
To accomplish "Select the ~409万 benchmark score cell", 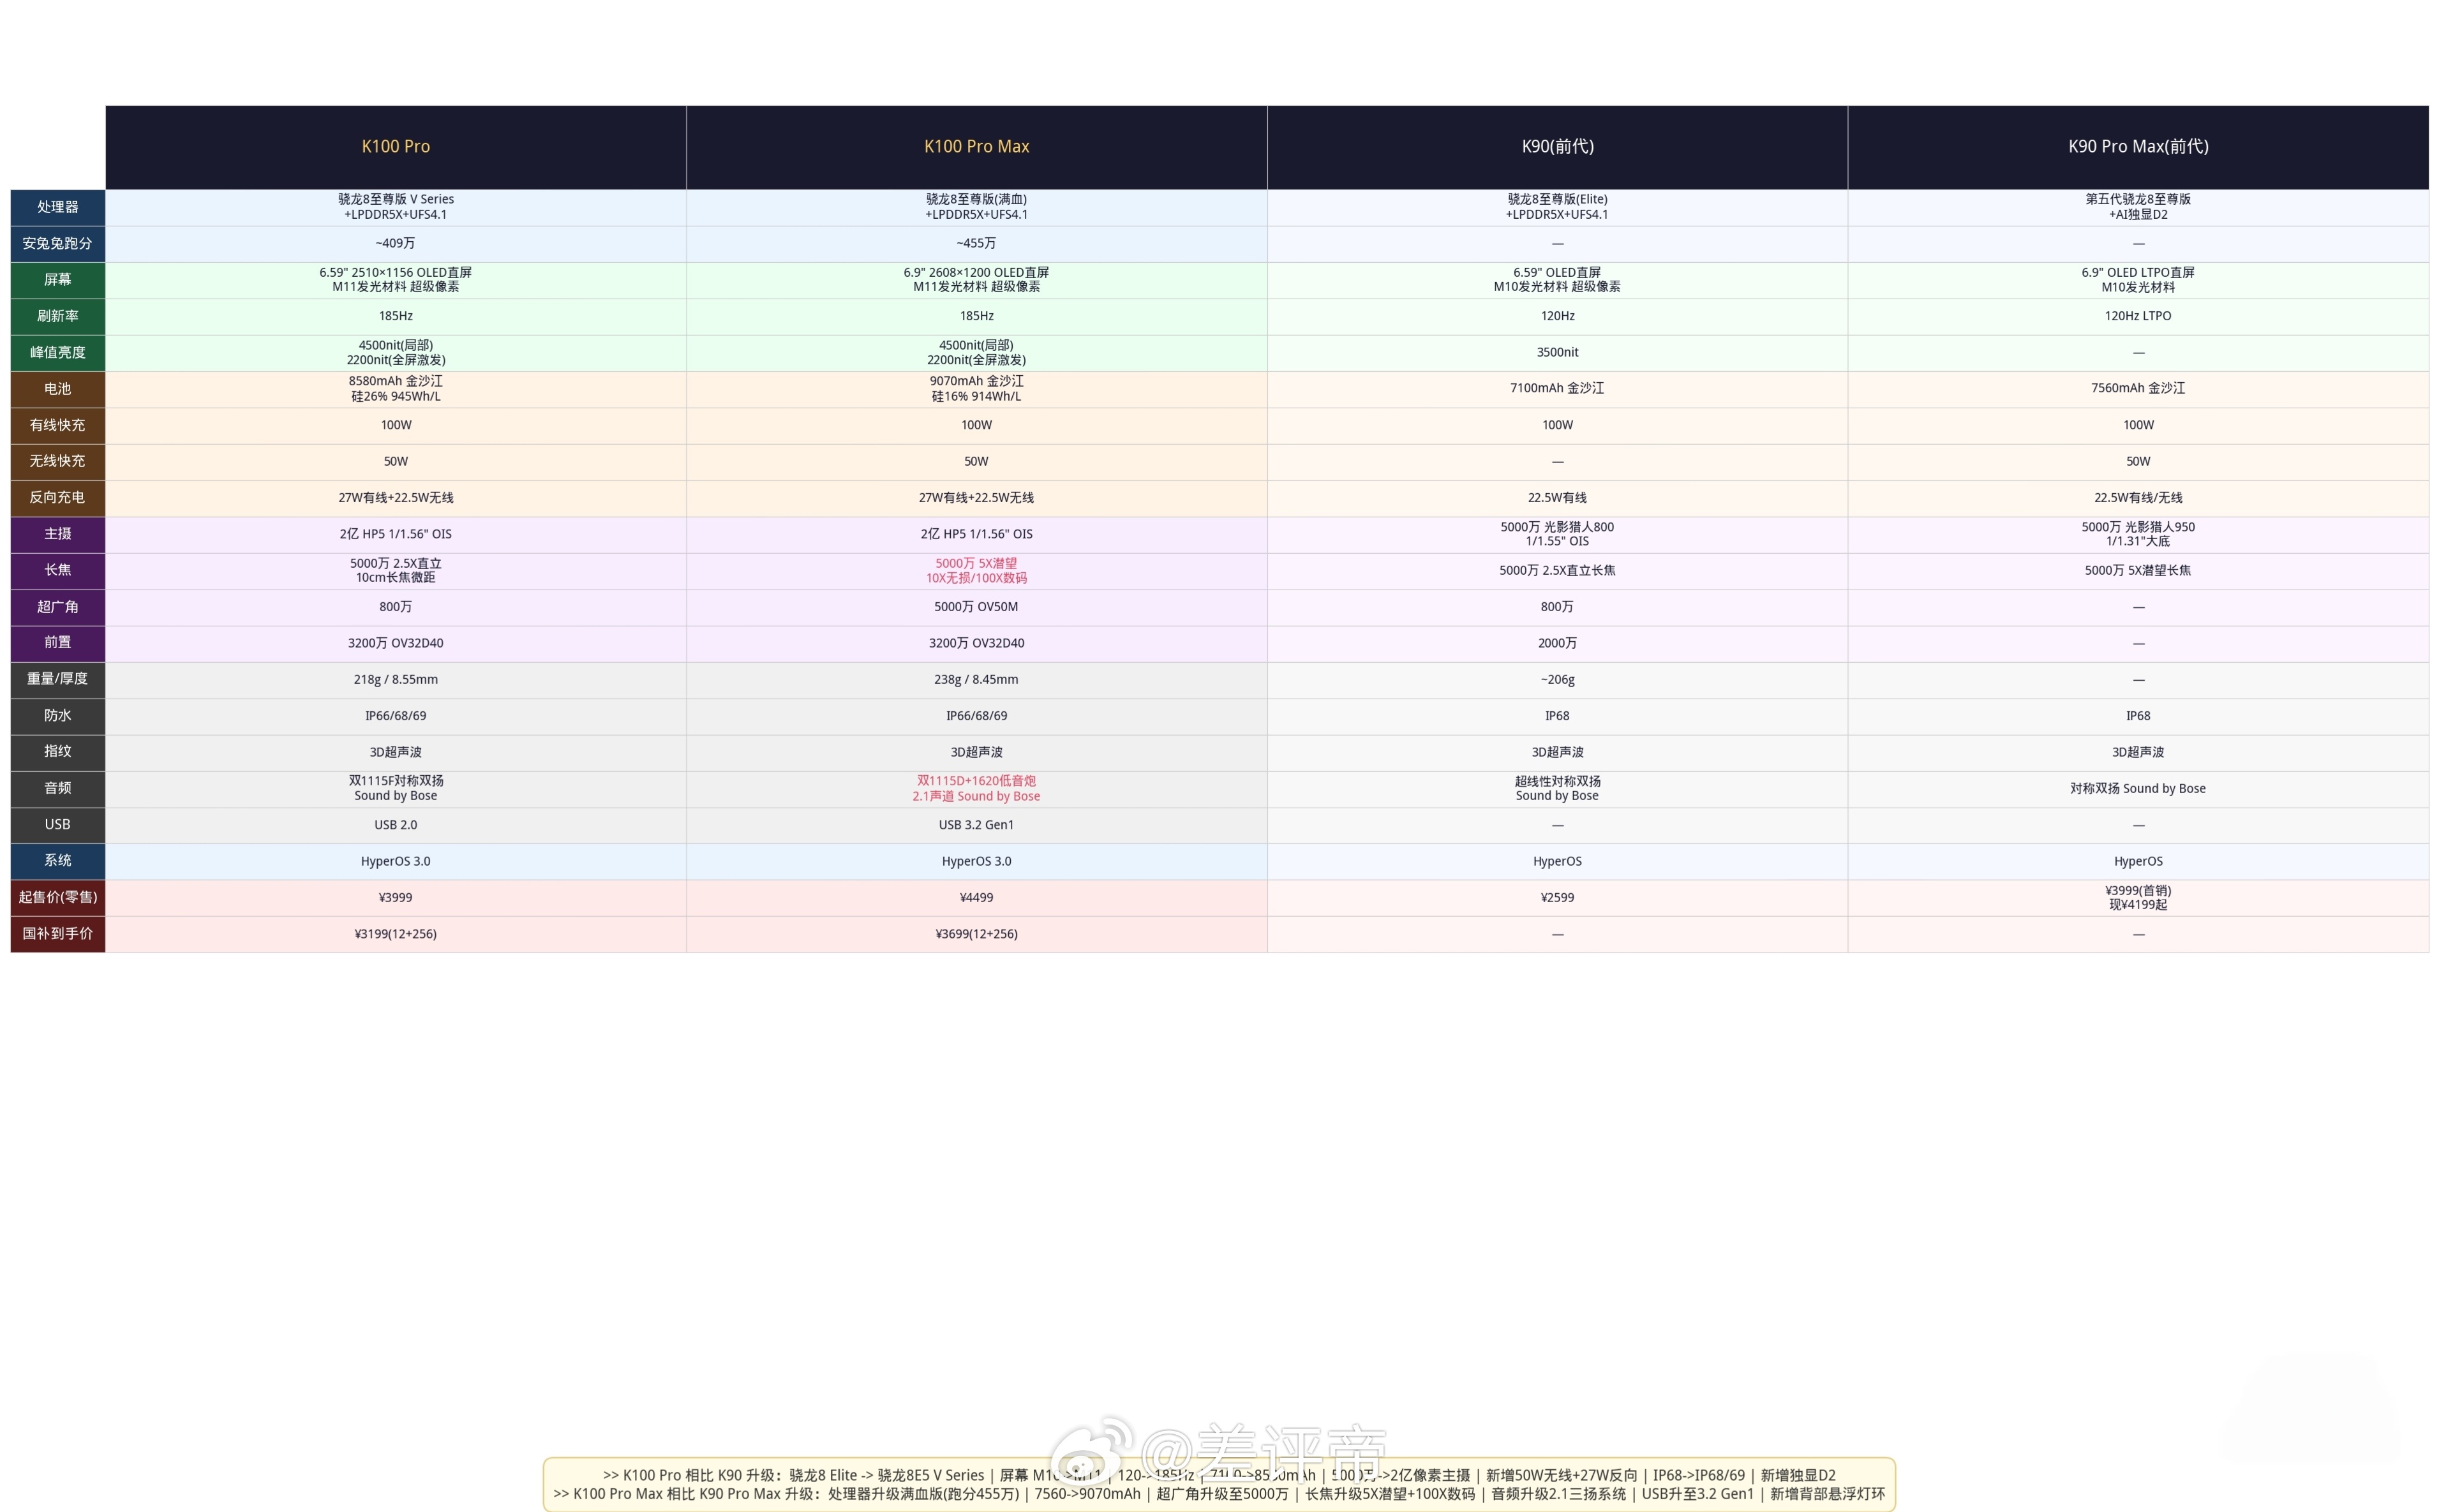I will click(x=396, y=244).
